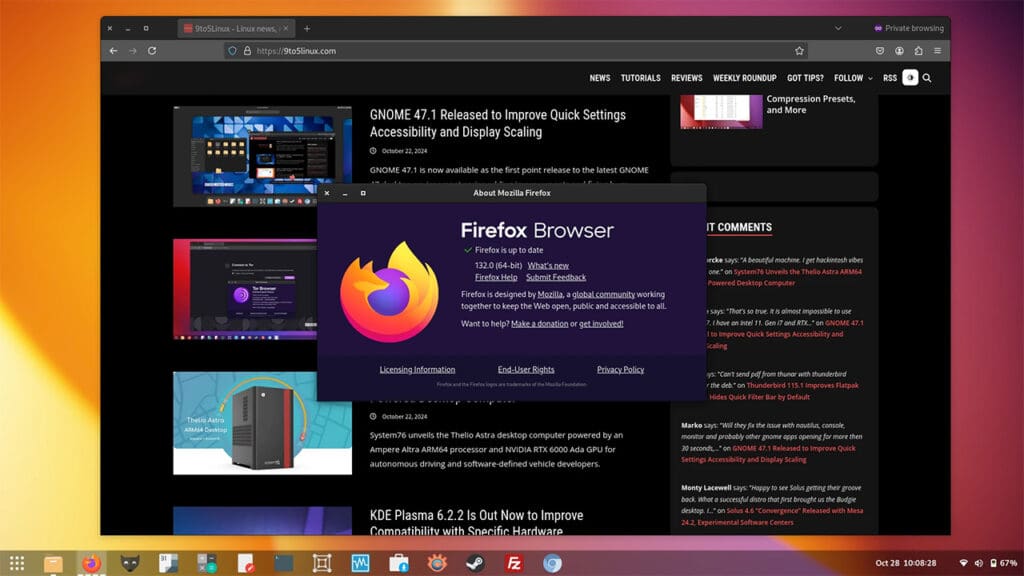The height and width of the screenshot is (576, 1024).
Task: Close the 9to5Linux tab
Action: pyautogui.click(x=285, y=28)
